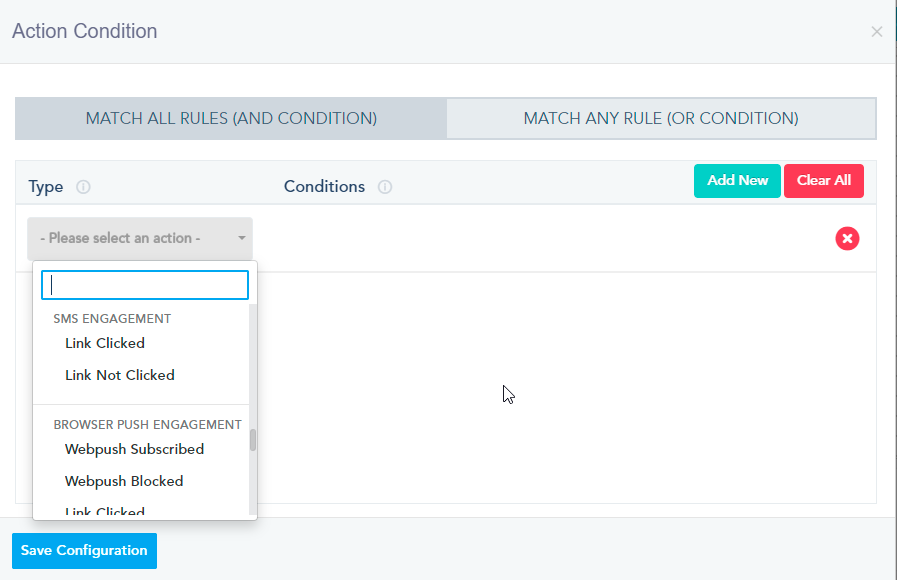Switch to Match Any Rule (OR condition)
The width and height of the screenshot is (897, 580).
661,118
